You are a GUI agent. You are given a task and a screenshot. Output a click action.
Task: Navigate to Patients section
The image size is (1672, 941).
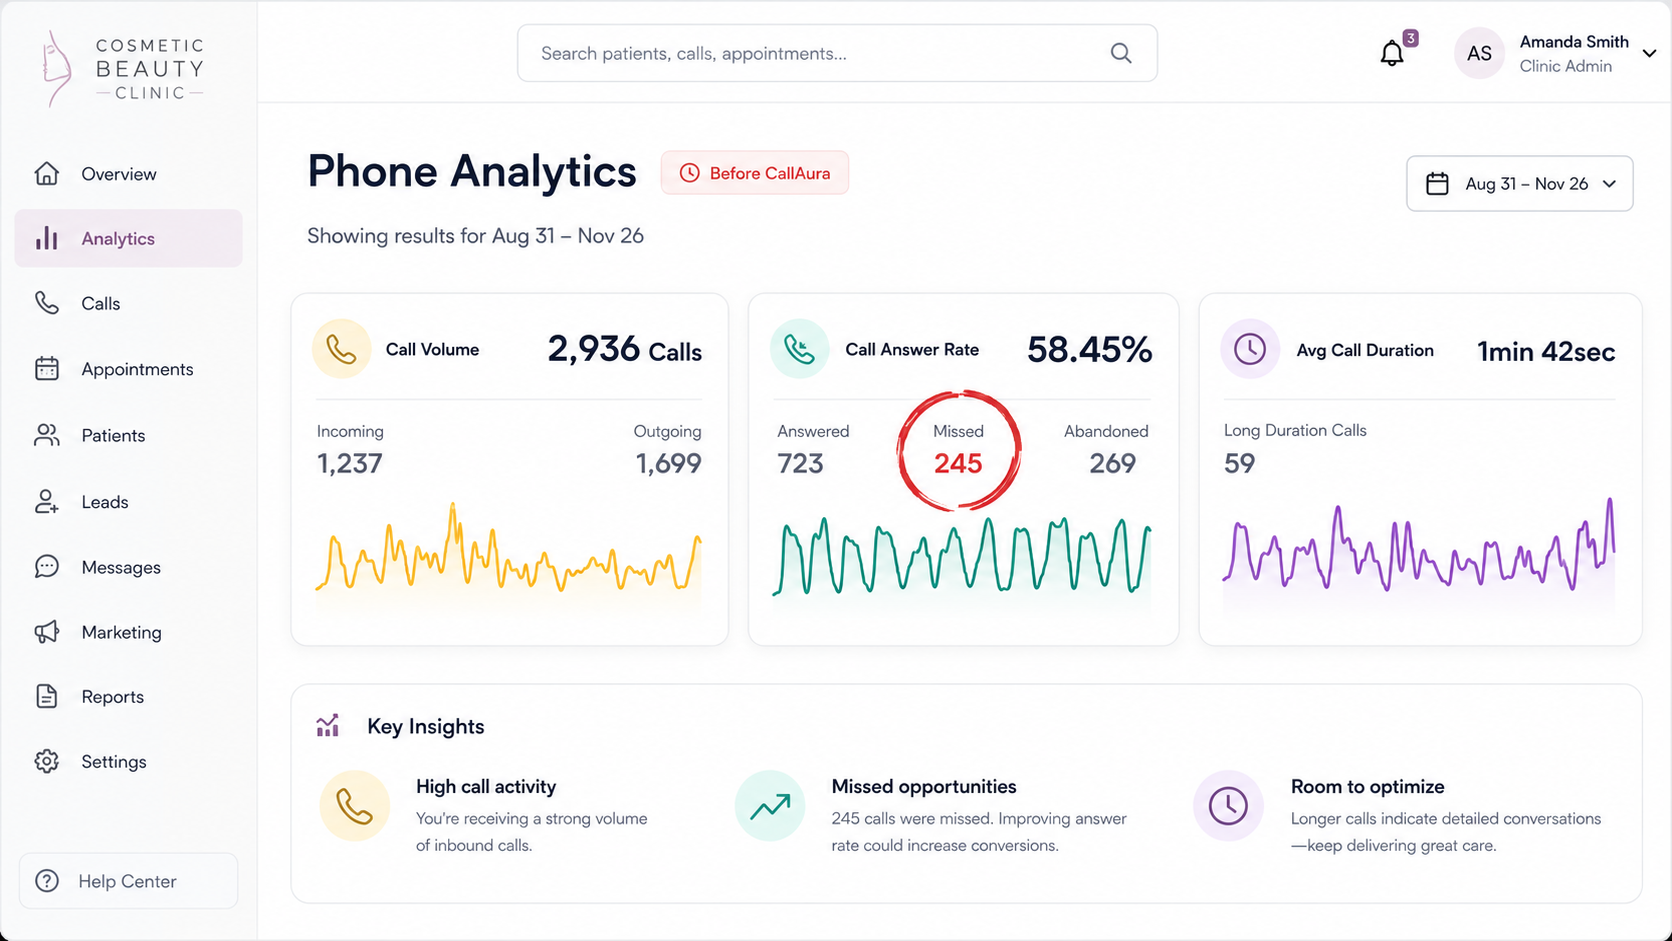[129, 435]
